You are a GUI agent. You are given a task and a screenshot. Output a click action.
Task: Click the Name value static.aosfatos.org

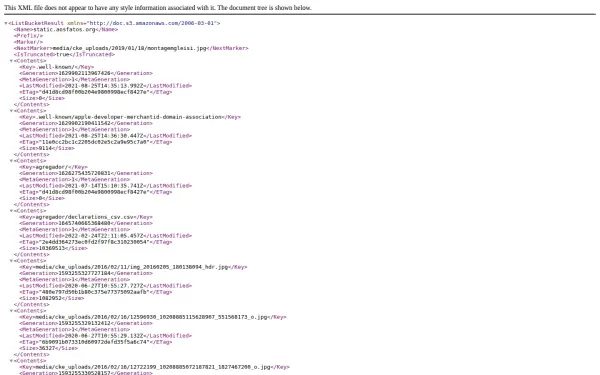tap(64, 29)
